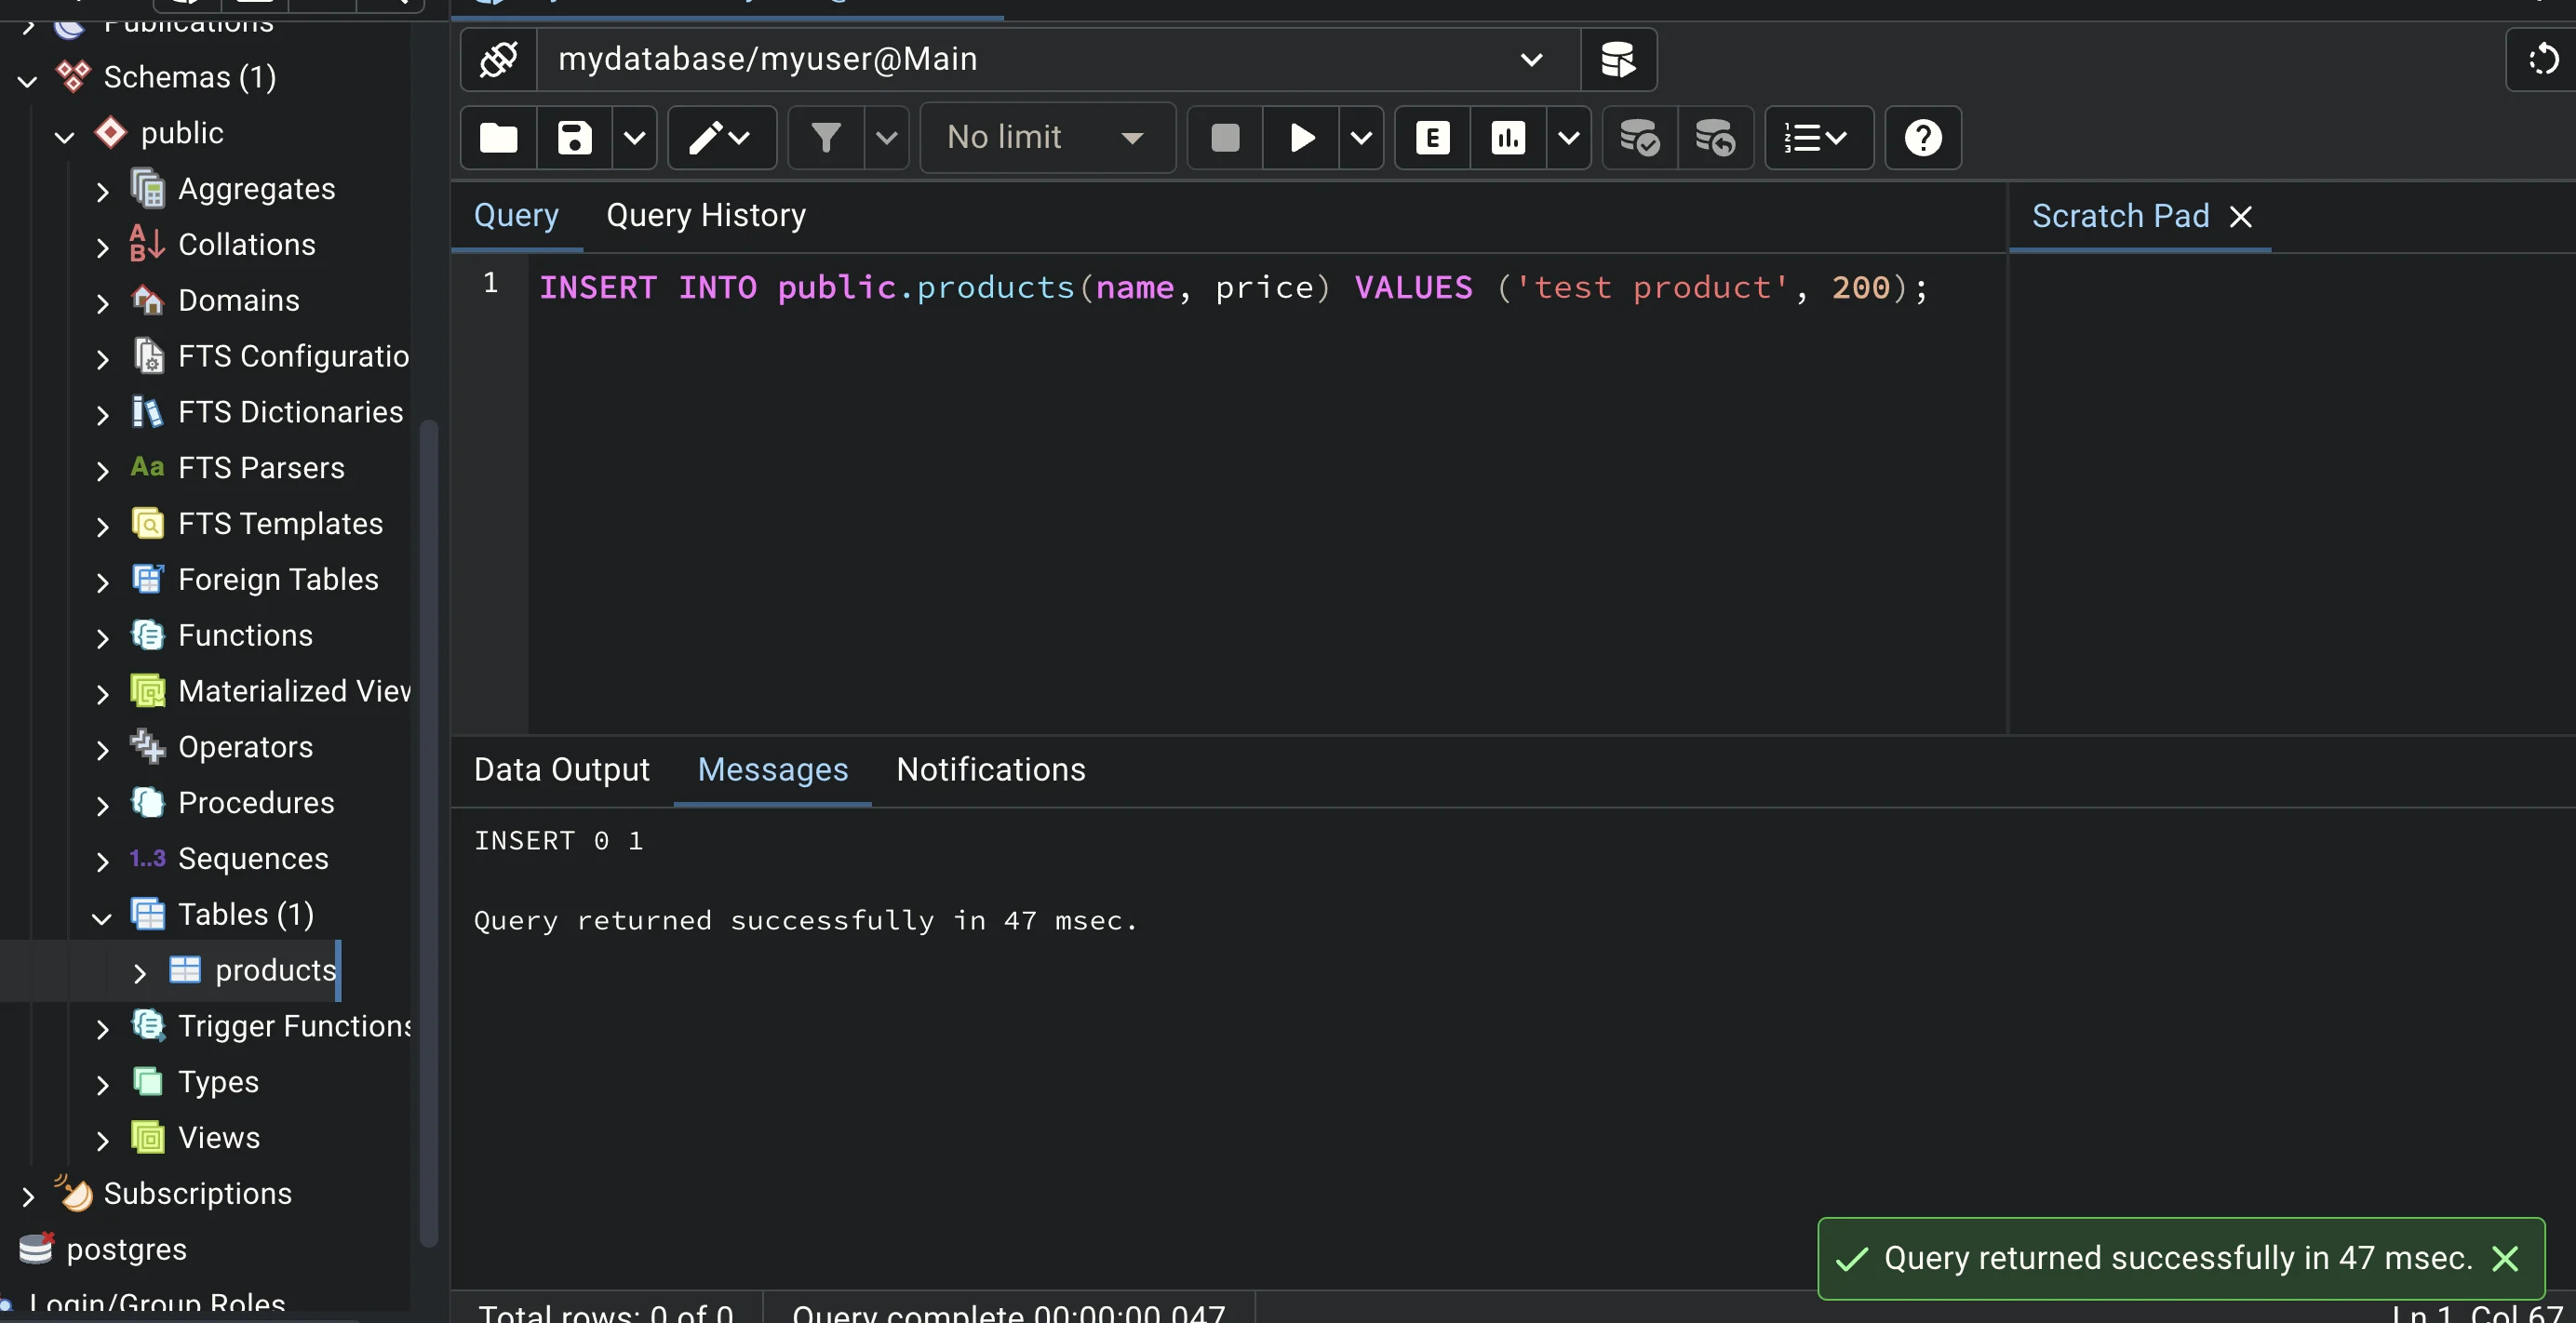Image resolution: width=2576 pixels, height=1323 pixels.
Task: Click the Commit transaction icon
Action: (1640, 138)
